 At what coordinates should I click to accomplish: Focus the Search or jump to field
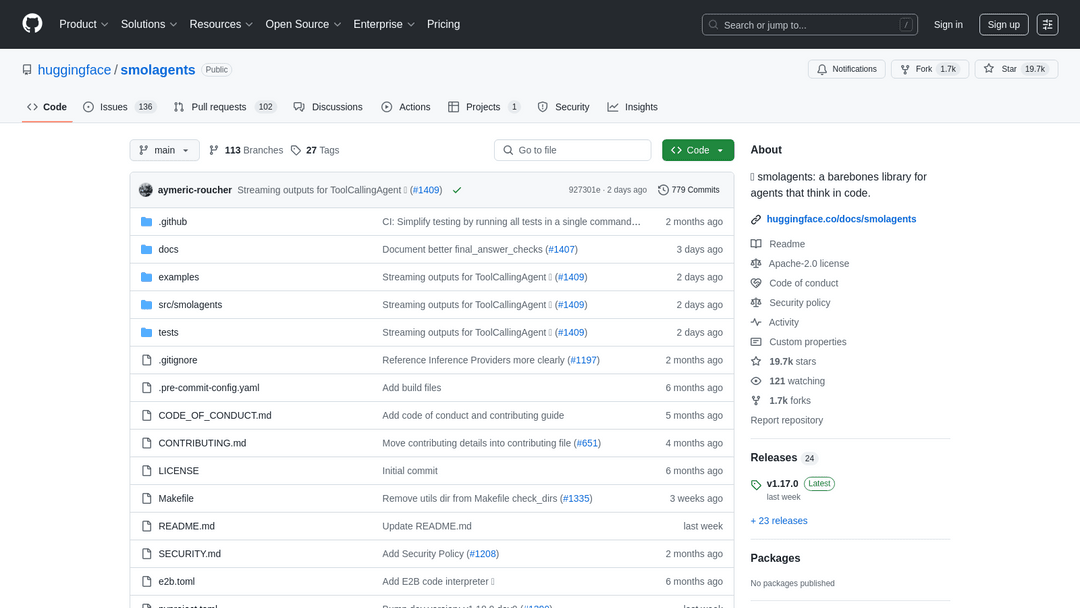click(809, 25)
